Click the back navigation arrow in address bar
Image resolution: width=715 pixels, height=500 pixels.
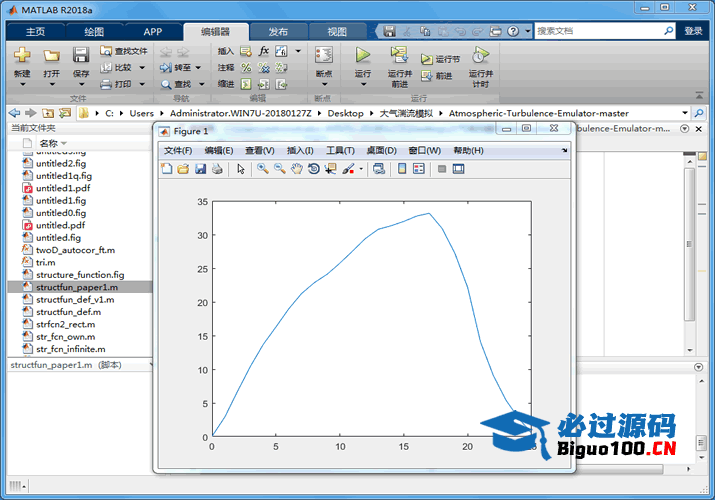coord(14,113)
